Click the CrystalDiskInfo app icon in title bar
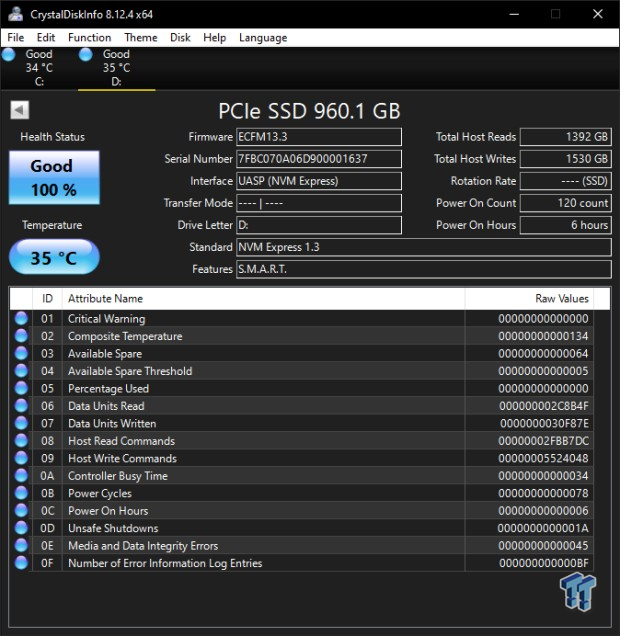Screen dimensions: 620x636 pos(15,14)
